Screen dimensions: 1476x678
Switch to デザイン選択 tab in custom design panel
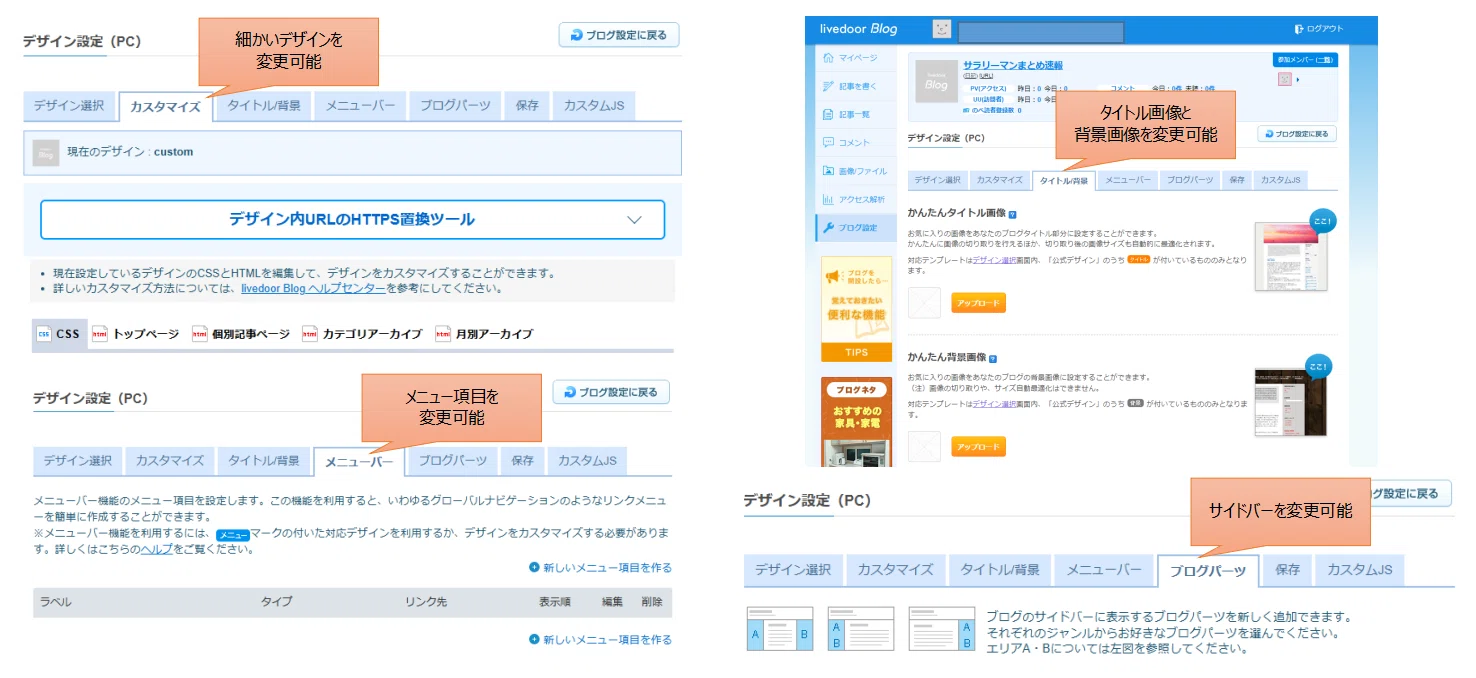(69, 106)
